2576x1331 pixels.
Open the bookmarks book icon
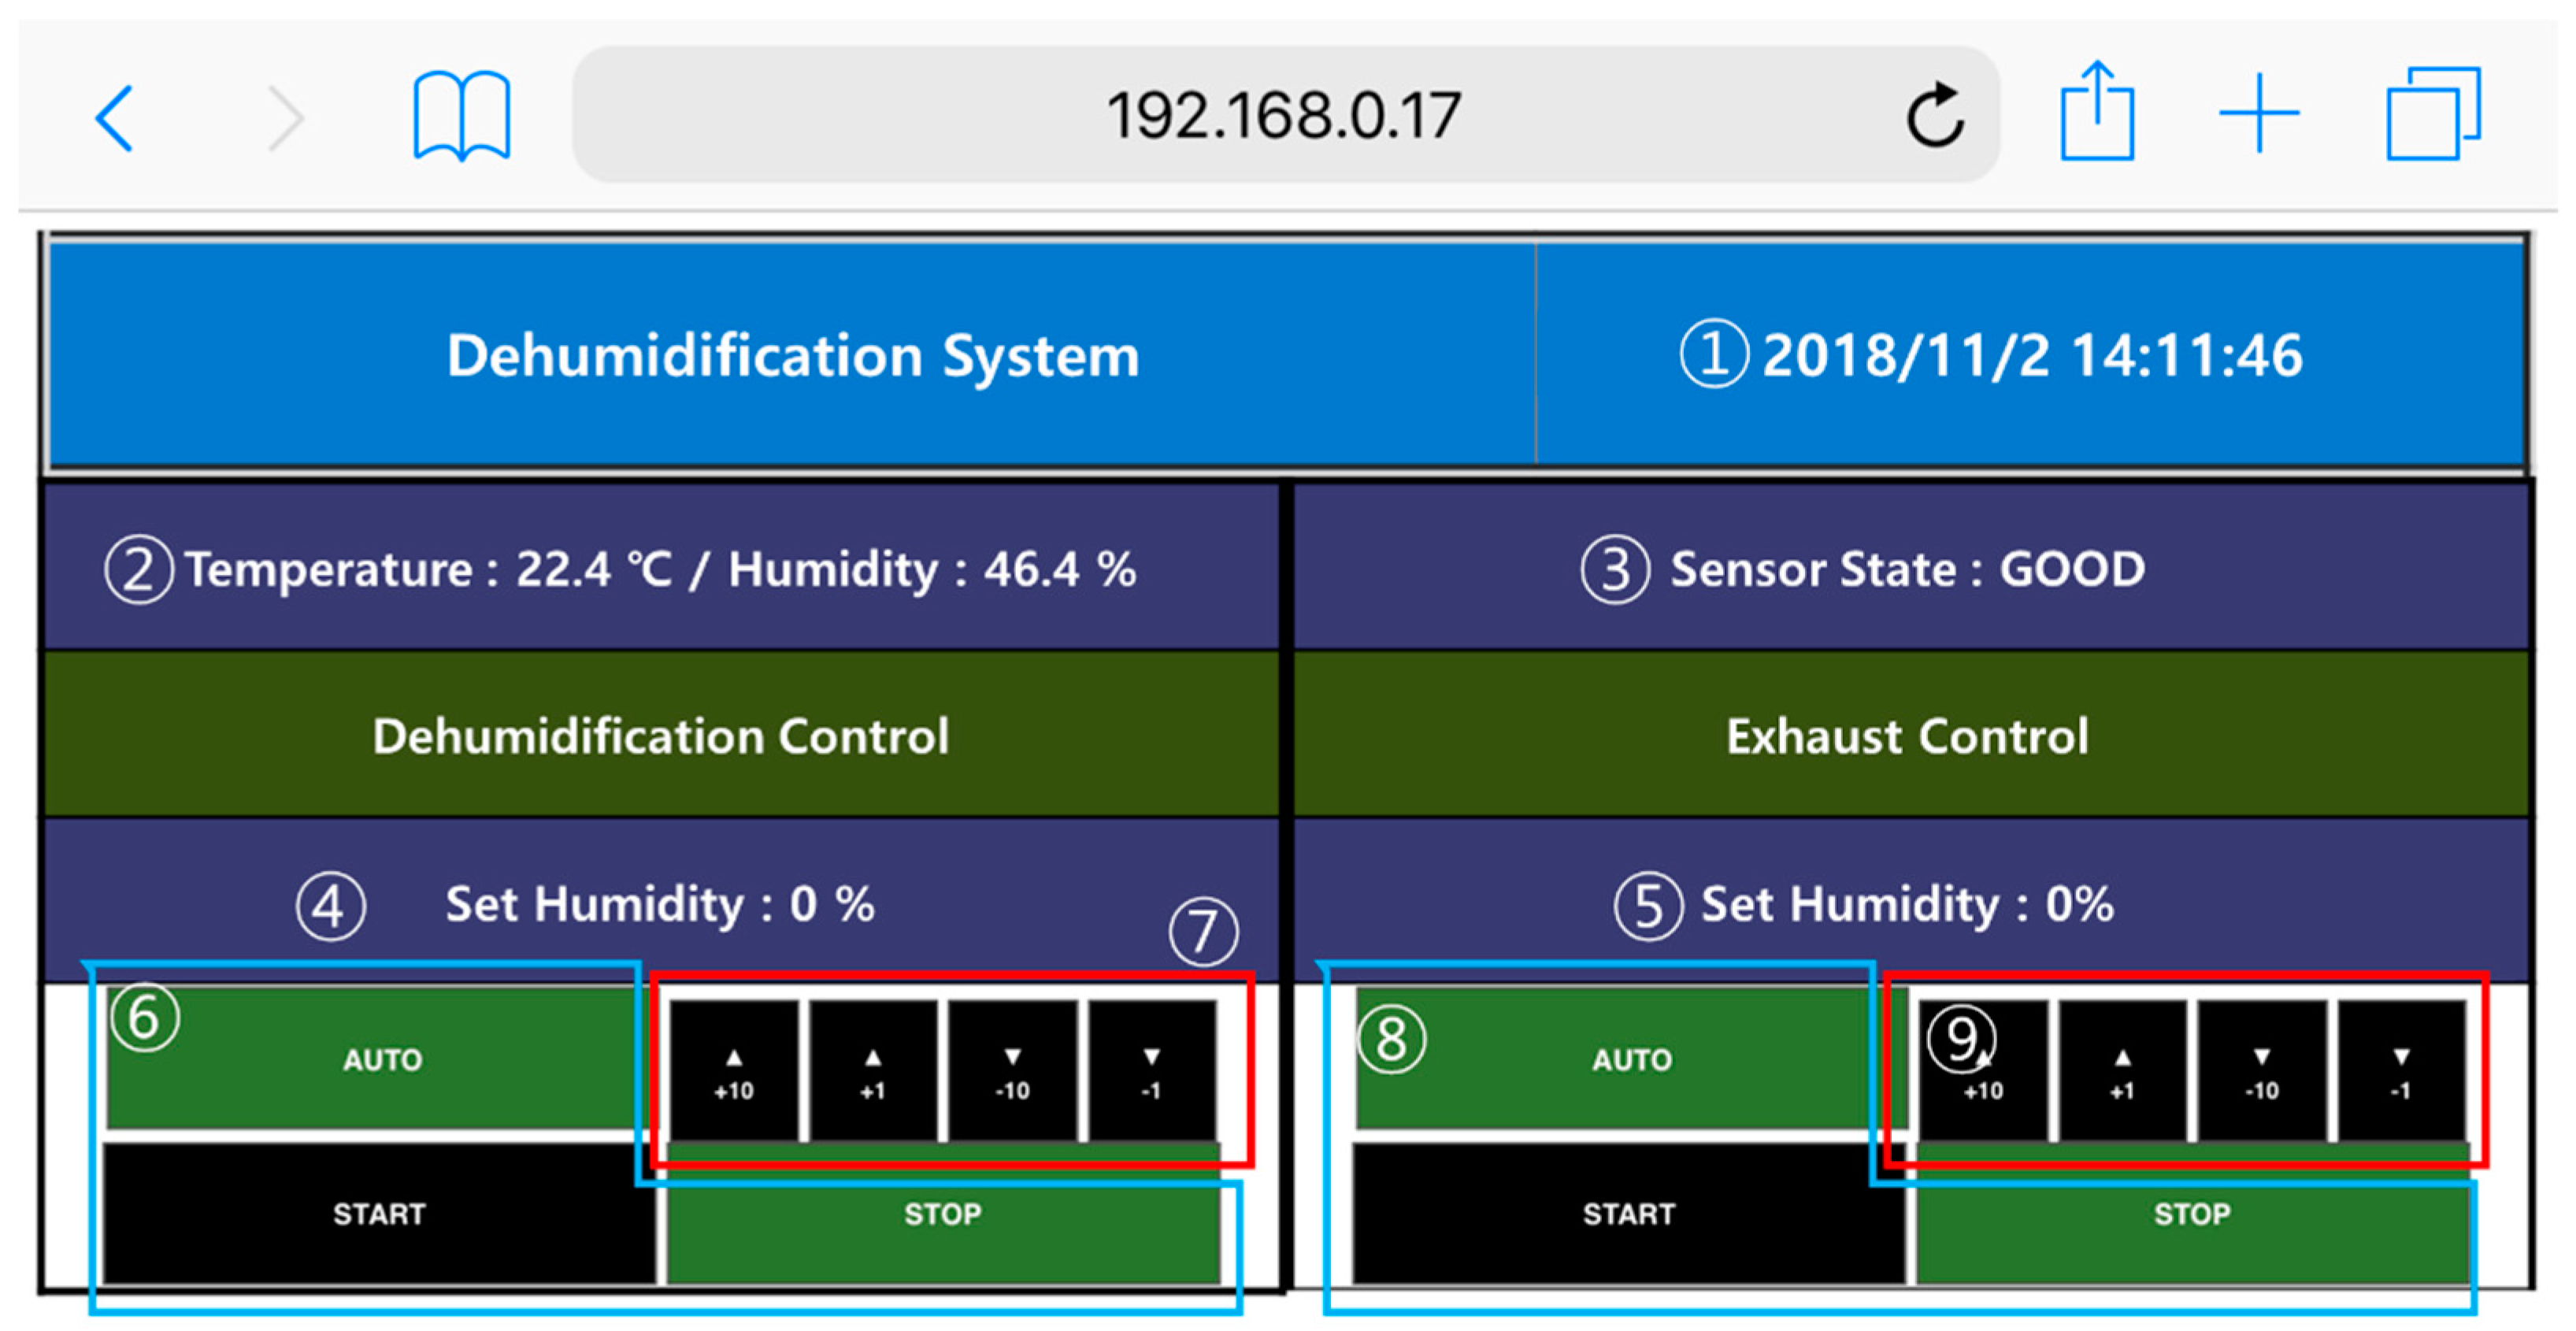461,116
